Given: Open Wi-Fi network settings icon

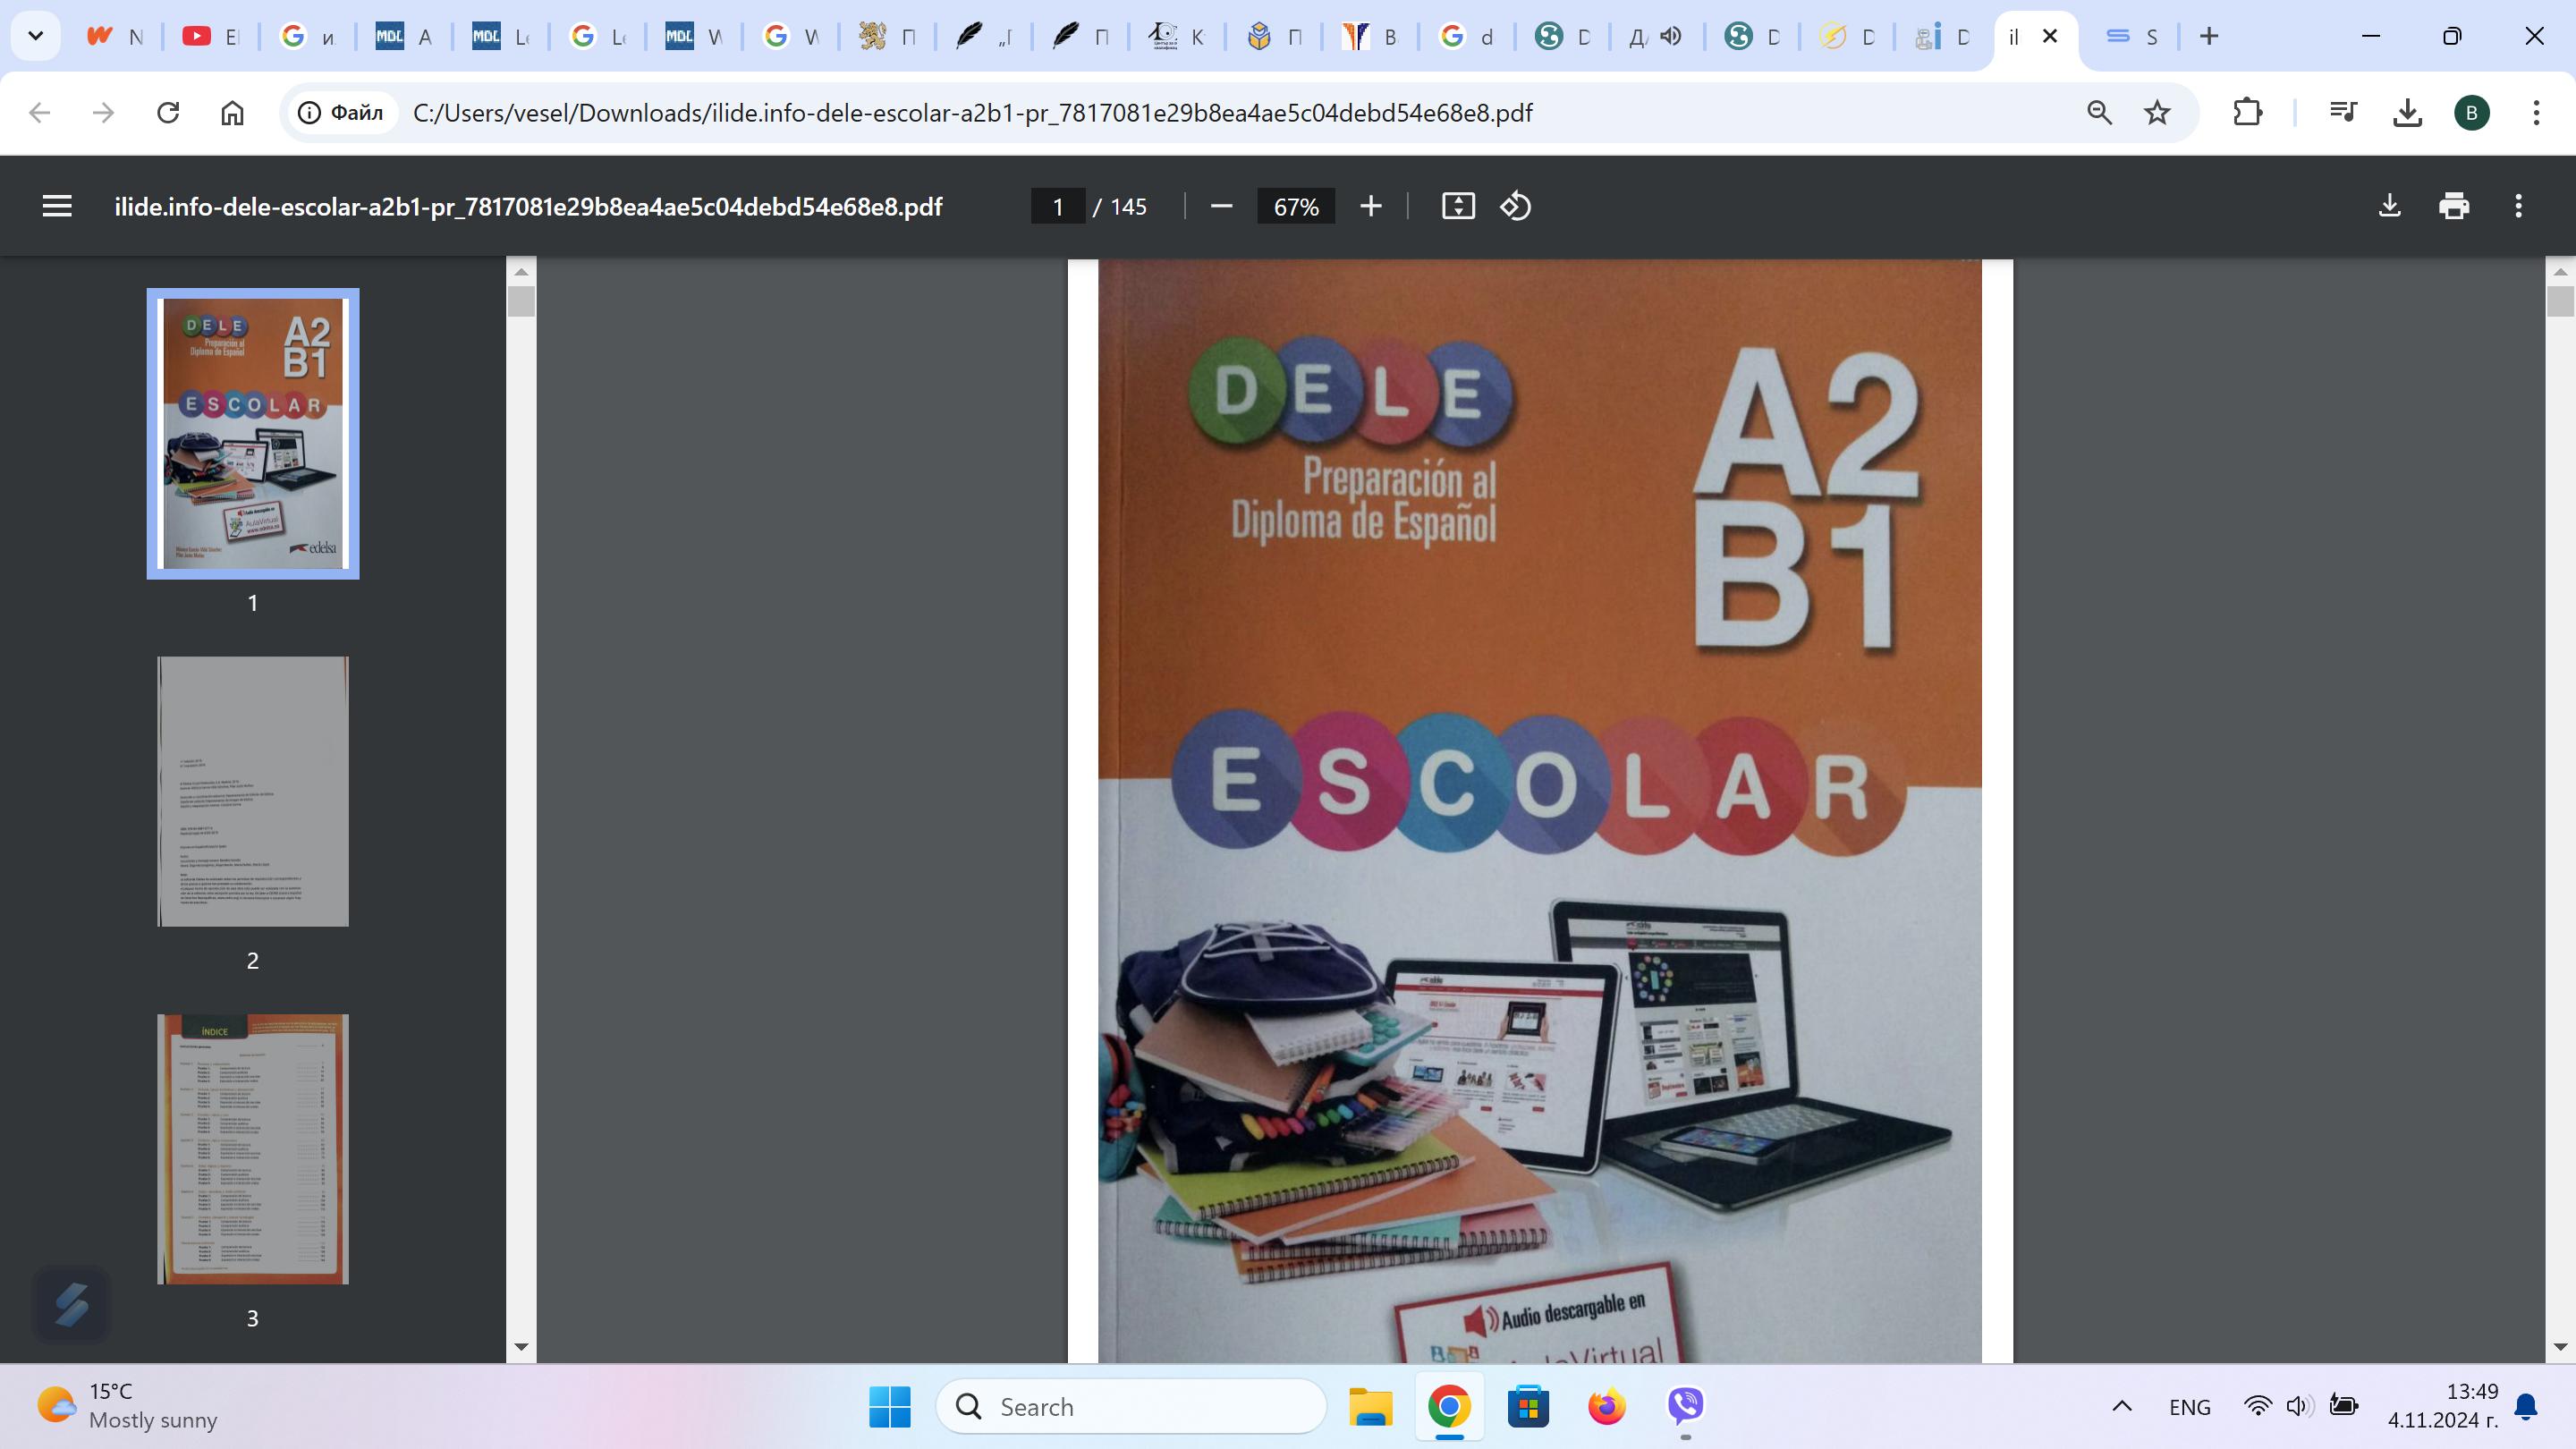Looking at the screenshot, I should (2257, 1406).
